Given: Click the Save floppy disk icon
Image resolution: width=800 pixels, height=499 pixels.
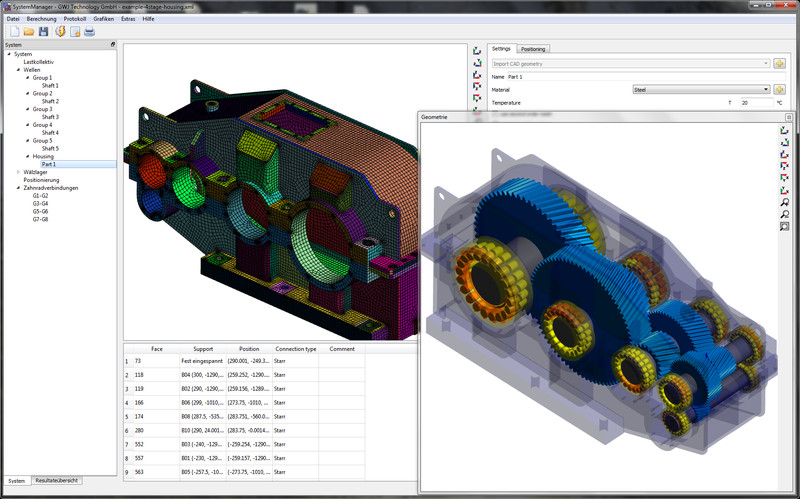Looking at the screenshot, I should click(x=43, y=32).
